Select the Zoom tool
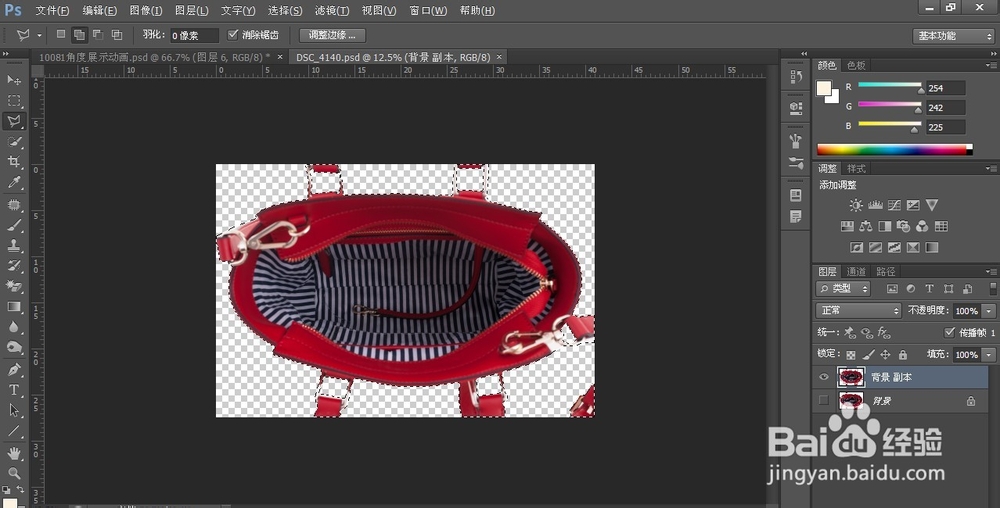 [x=14, y=473]
